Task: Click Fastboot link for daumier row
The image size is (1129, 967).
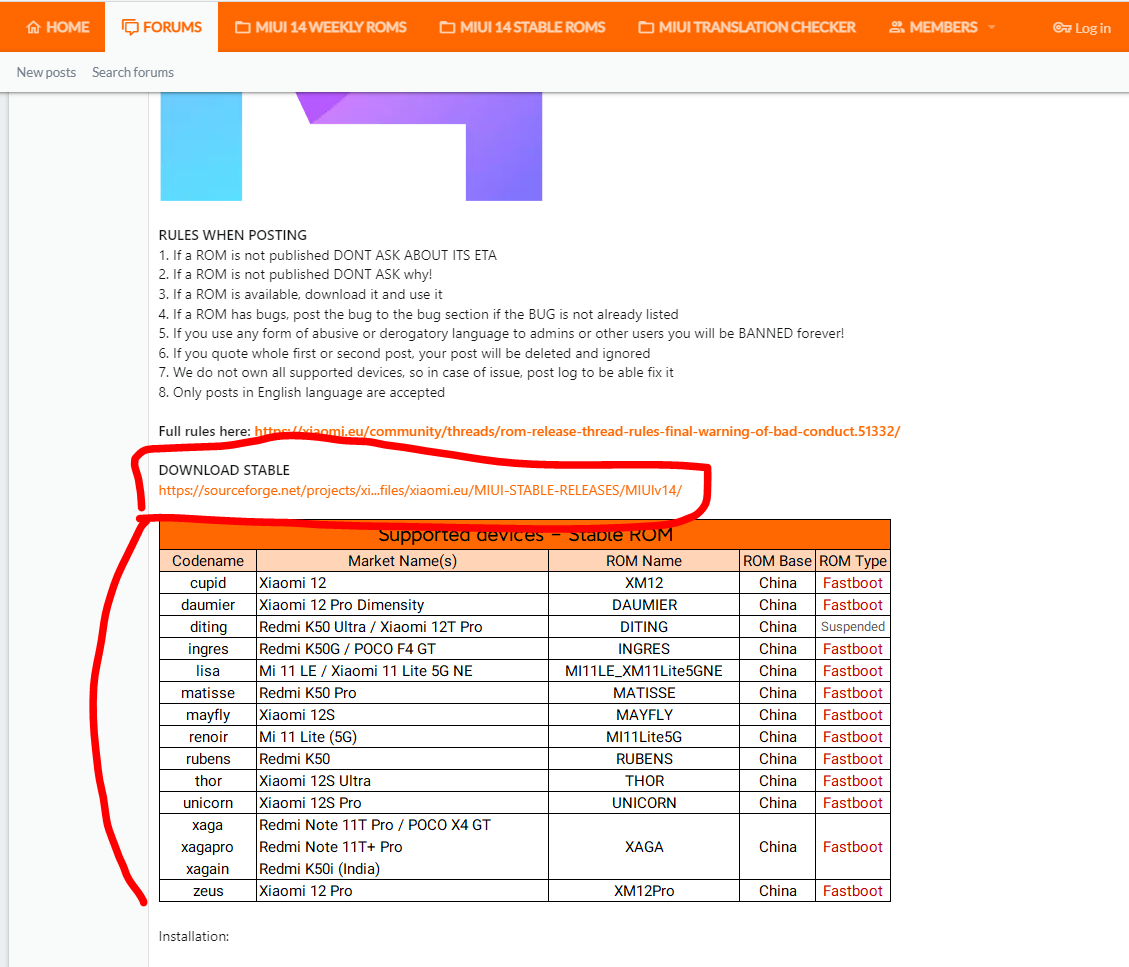Action: click(x=853, y=605)
